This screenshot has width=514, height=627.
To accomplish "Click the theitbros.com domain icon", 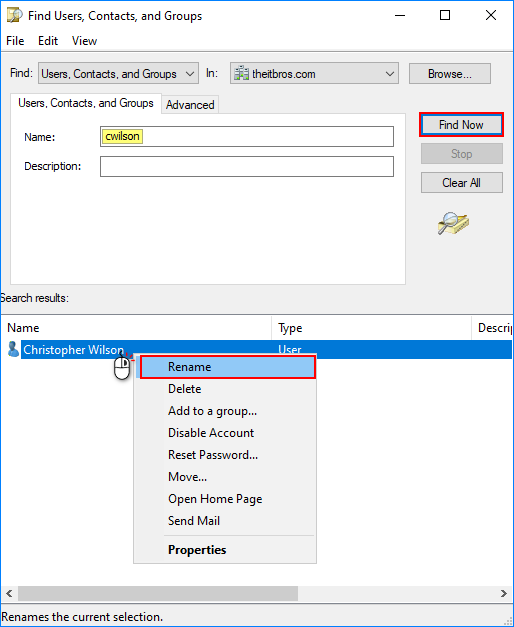I will pyautogui.click(x=241, y=74).
